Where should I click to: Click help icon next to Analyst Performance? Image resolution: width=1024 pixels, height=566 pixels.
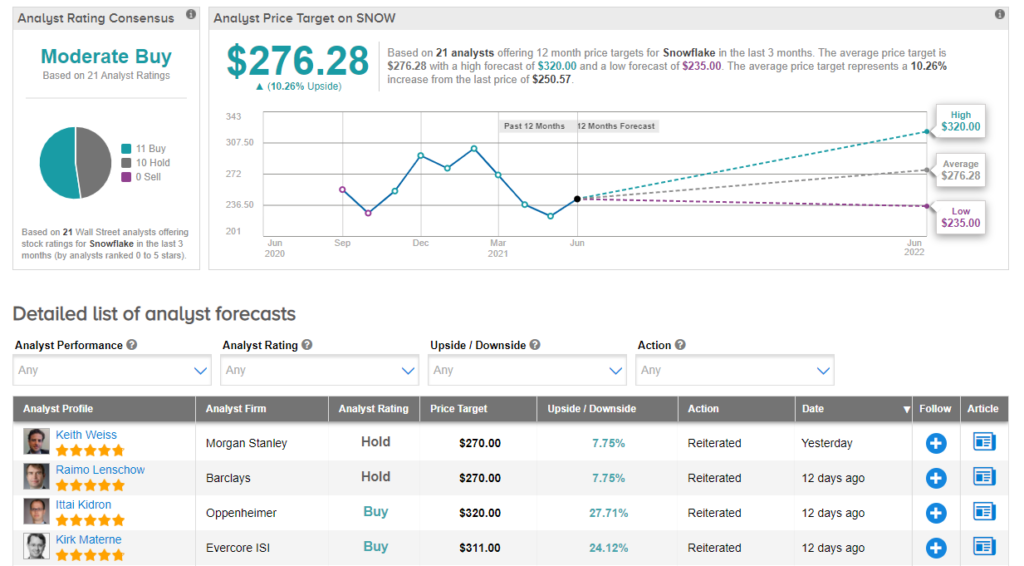pos(132,345)
